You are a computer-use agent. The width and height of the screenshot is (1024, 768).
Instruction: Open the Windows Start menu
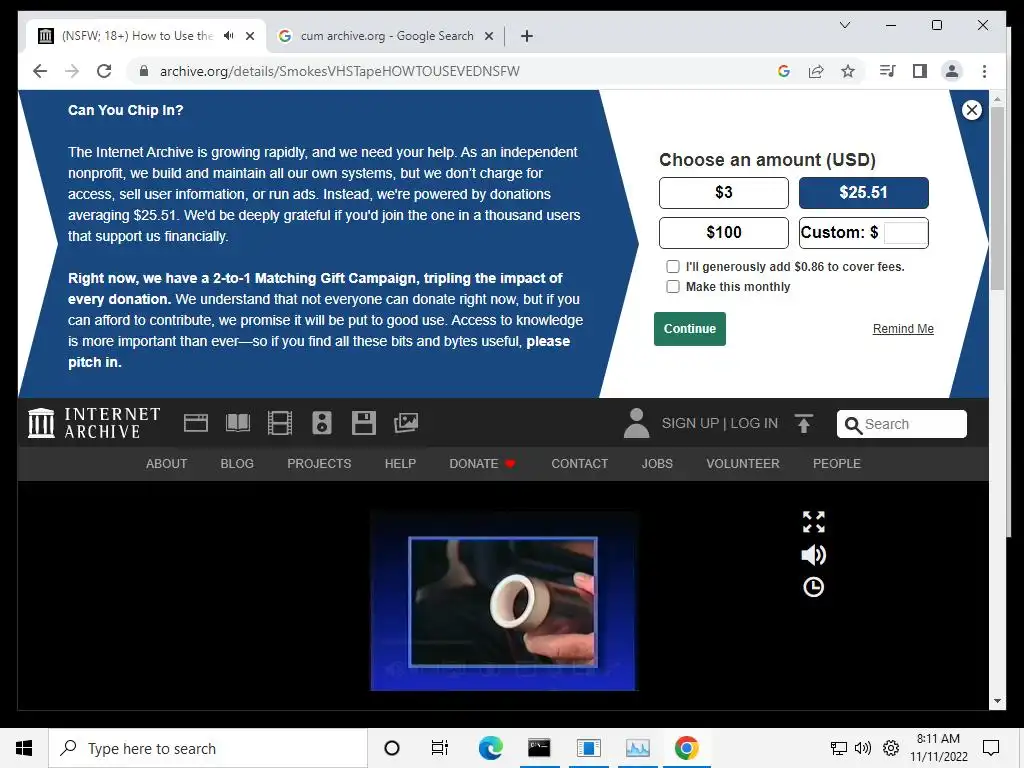point(24,748)
